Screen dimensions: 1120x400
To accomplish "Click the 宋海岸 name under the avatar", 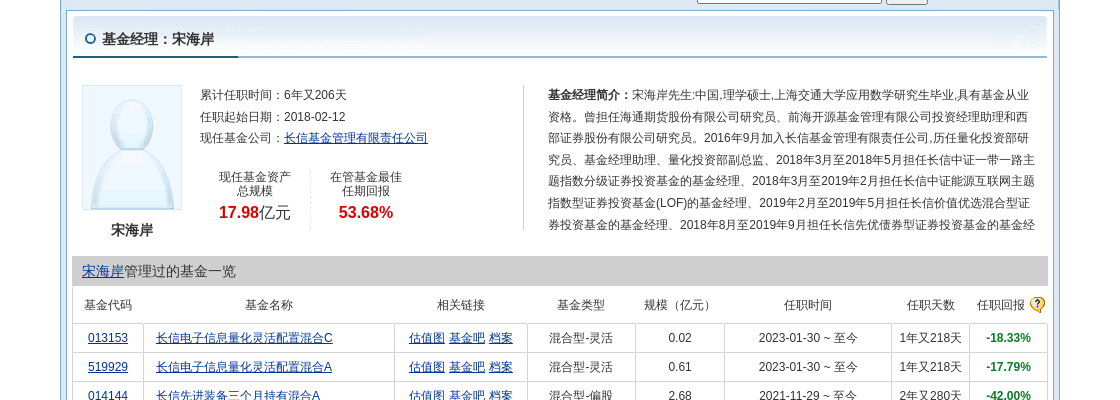I will (x=132, y=230).
